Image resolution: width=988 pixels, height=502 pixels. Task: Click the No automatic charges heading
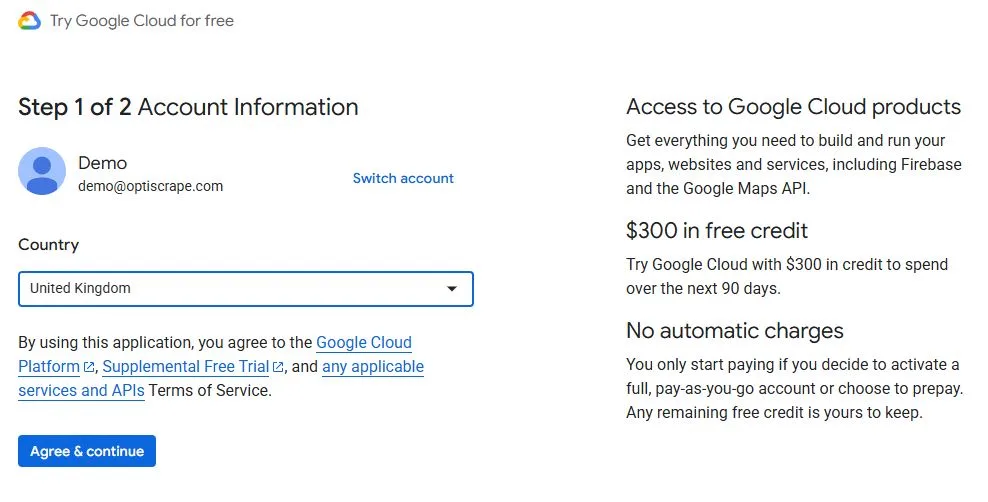(734, 331)
